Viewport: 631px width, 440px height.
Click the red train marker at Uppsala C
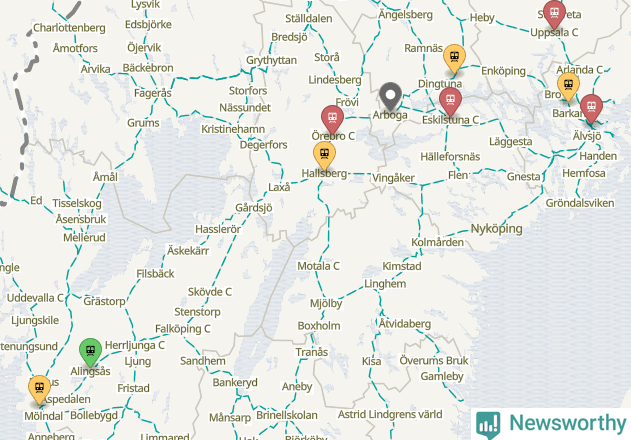click(554, 14)
